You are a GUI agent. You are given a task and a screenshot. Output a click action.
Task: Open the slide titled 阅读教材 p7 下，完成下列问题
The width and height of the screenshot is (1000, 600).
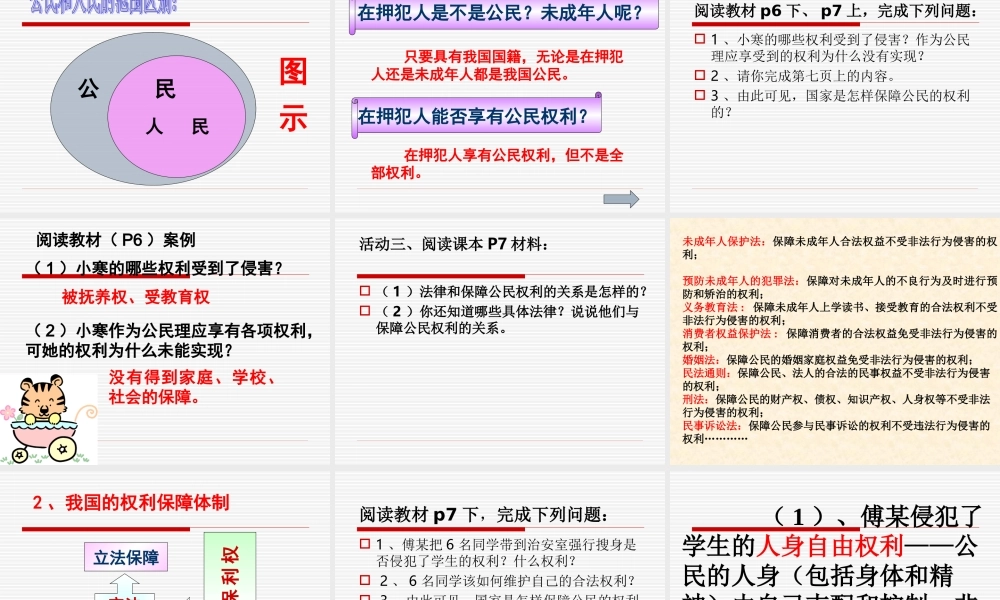pos(499,536)
